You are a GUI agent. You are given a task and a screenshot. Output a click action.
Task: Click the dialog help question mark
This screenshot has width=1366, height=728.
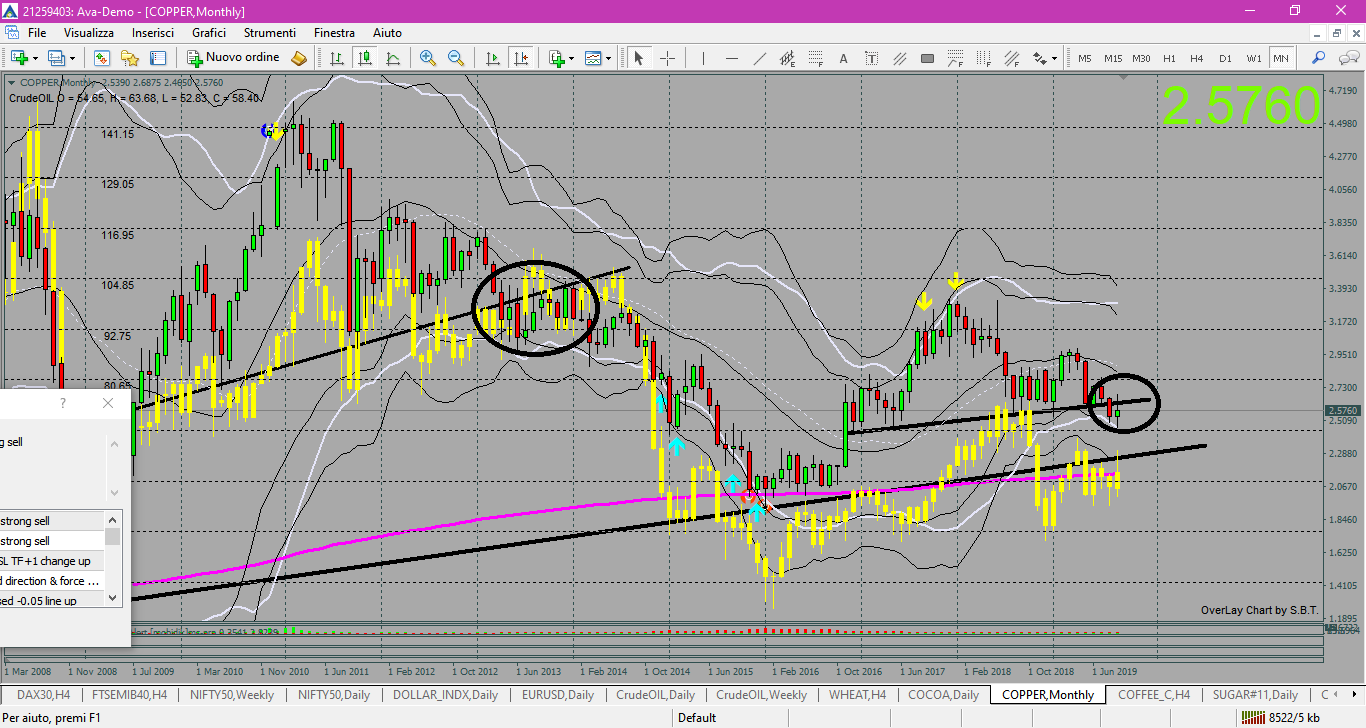click(62, 403)
